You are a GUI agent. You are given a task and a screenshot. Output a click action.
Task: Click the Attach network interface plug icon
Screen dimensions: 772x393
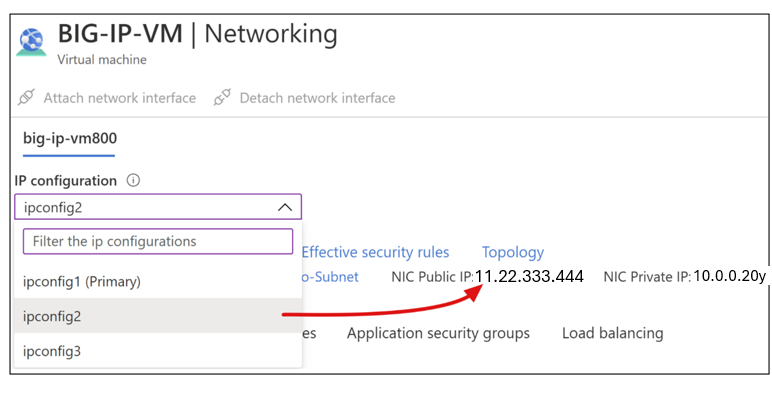coord(26,98)
